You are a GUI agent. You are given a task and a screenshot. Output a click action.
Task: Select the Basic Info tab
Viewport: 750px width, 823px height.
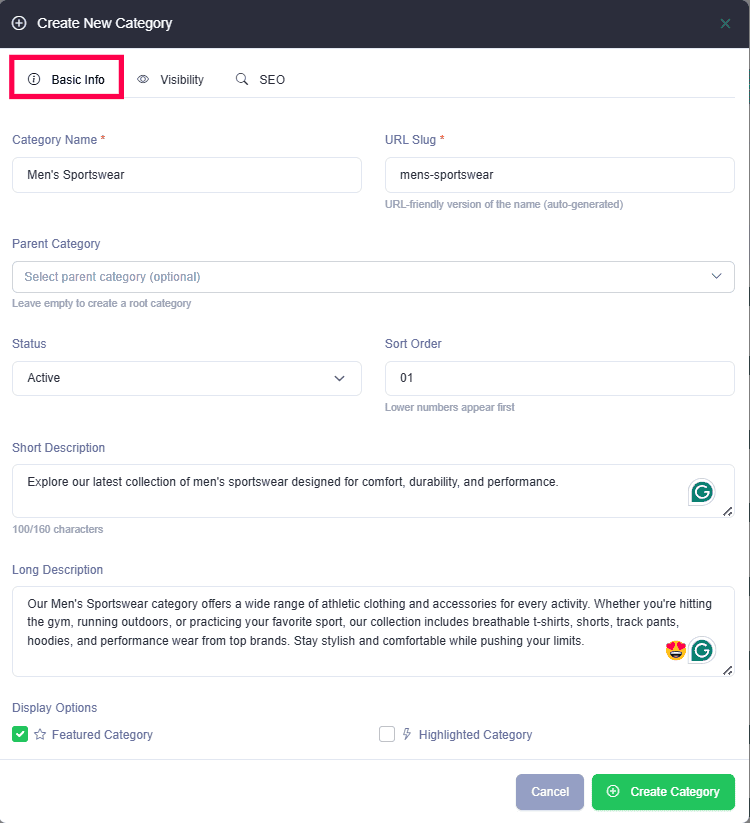[x=67, y=79]
